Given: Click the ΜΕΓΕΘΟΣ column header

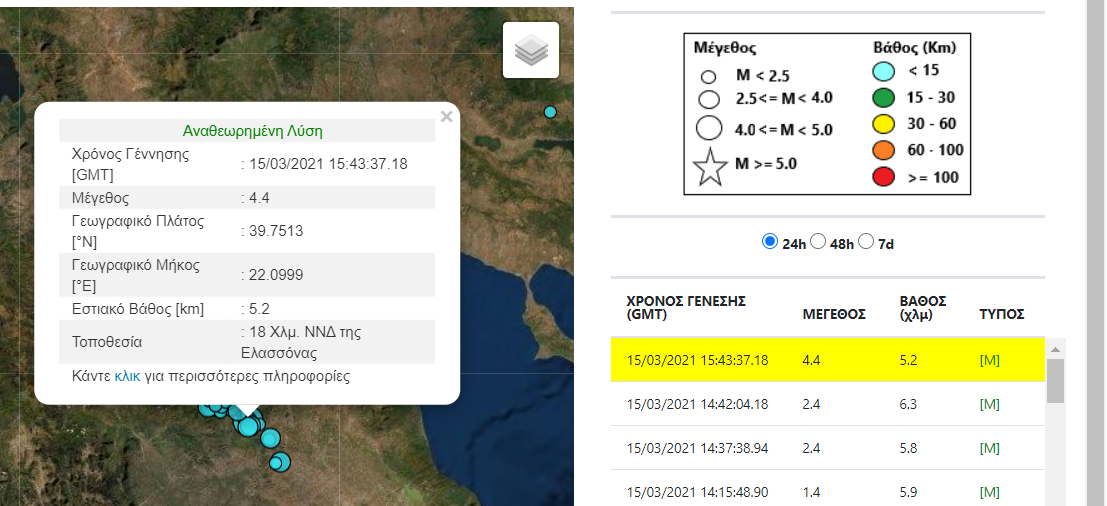Looking at the screenshot, I should click(834, 313).
